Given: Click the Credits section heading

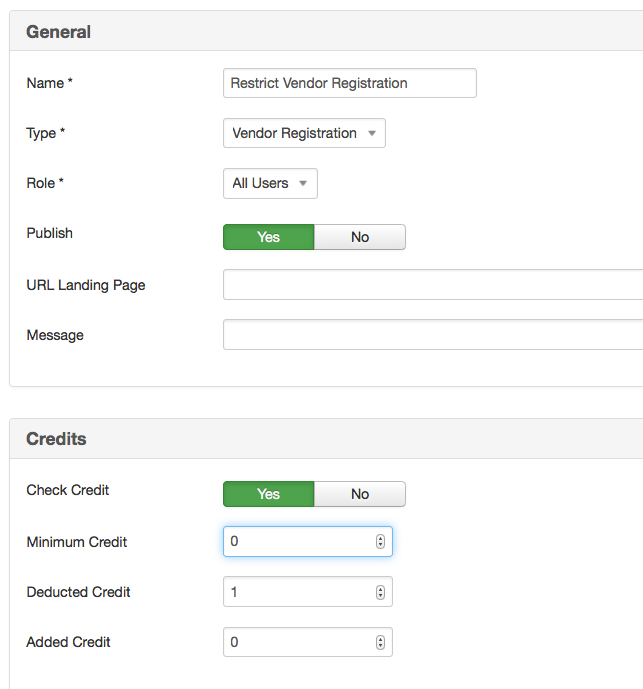Looking at the screenshot, I should (56, 439).
